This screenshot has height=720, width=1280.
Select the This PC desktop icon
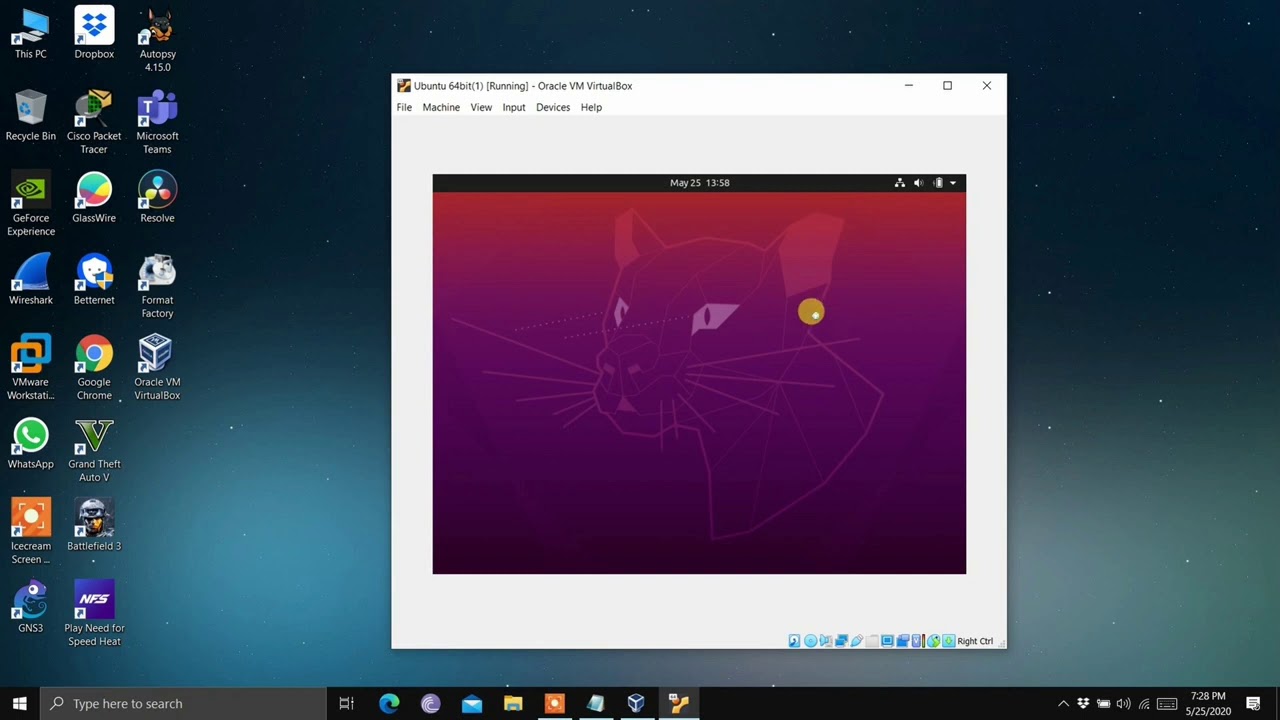30,33
